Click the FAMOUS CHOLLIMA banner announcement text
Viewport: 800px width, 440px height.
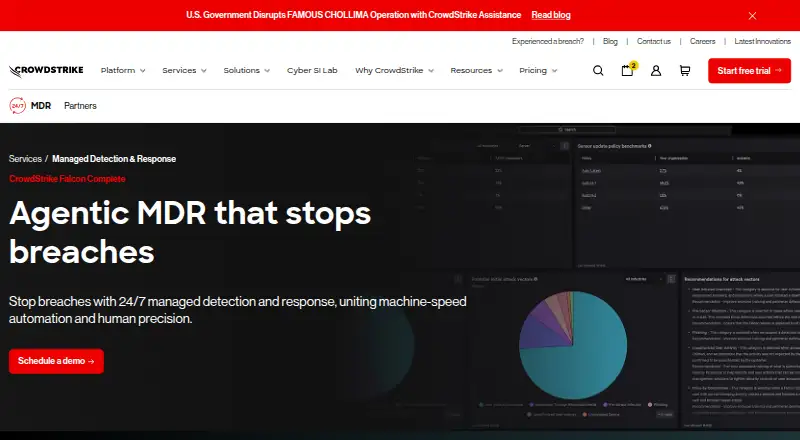pos(354,15)
